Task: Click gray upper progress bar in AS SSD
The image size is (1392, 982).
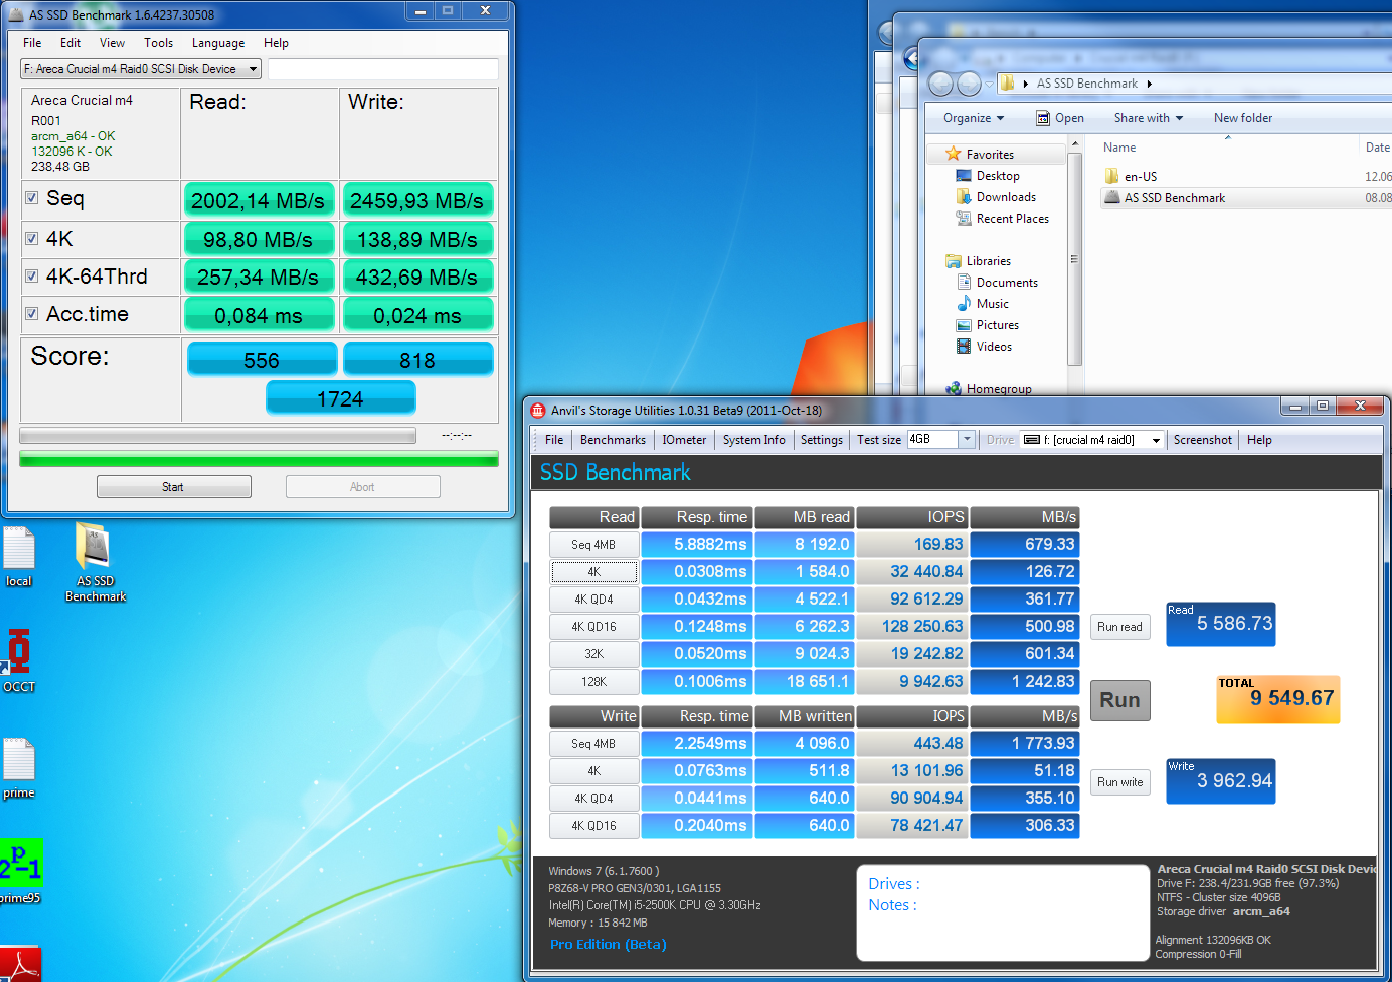Action: 217,436
